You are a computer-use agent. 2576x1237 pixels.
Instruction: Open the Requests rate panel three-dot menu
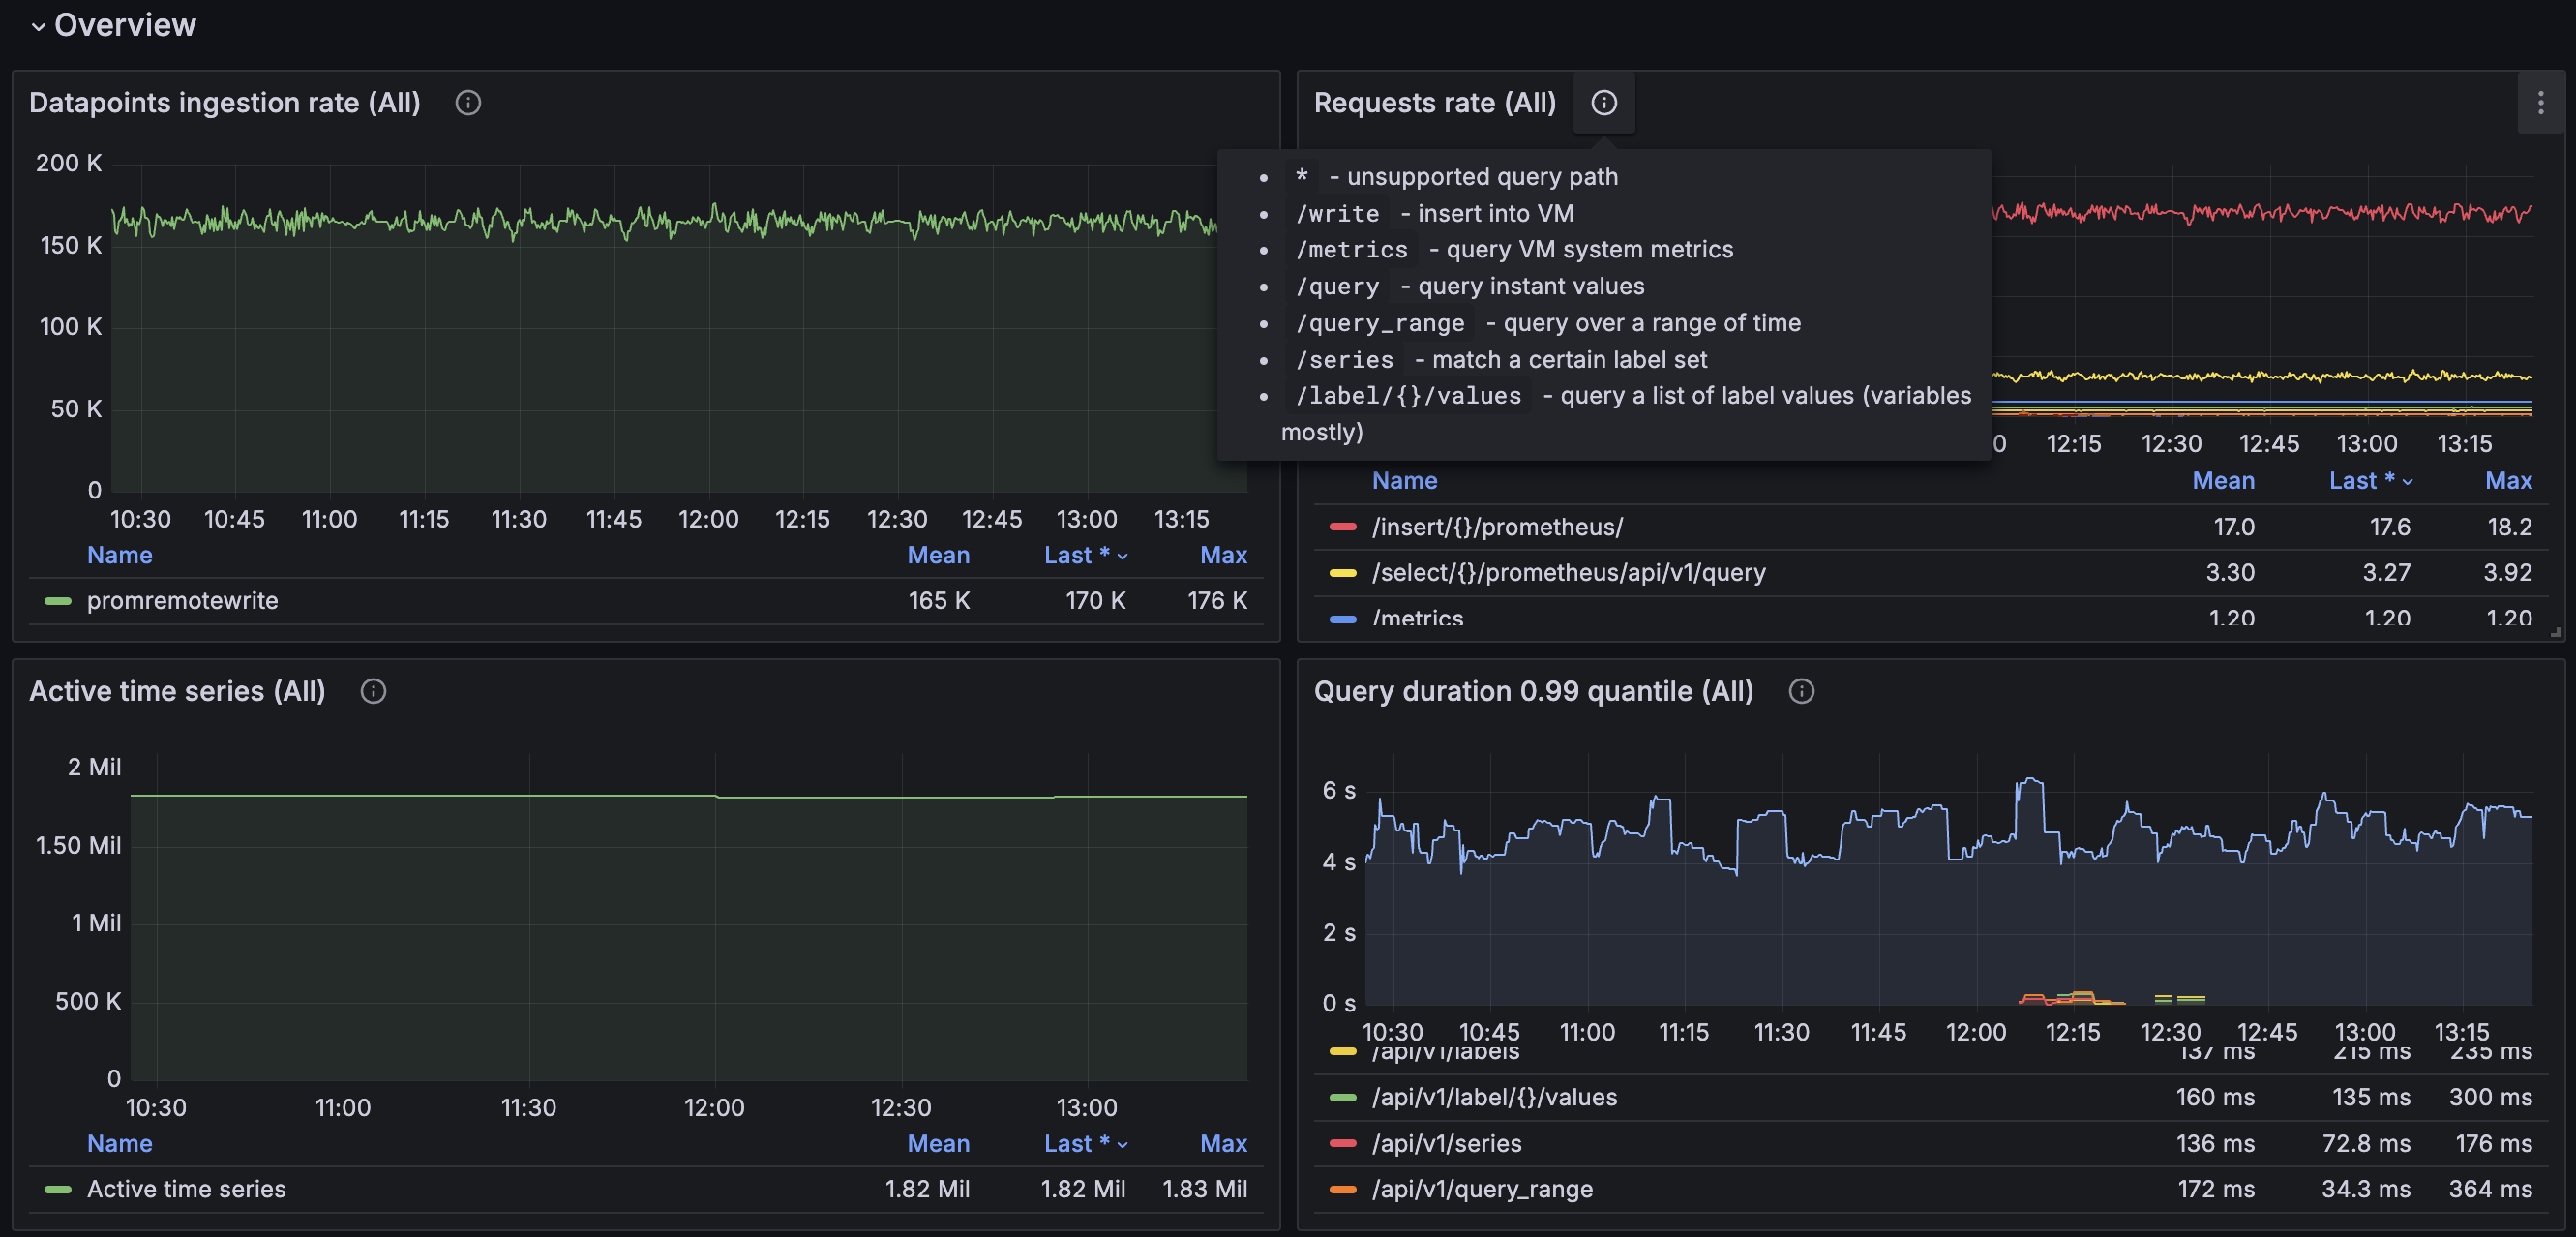(x=2540, y=103)
